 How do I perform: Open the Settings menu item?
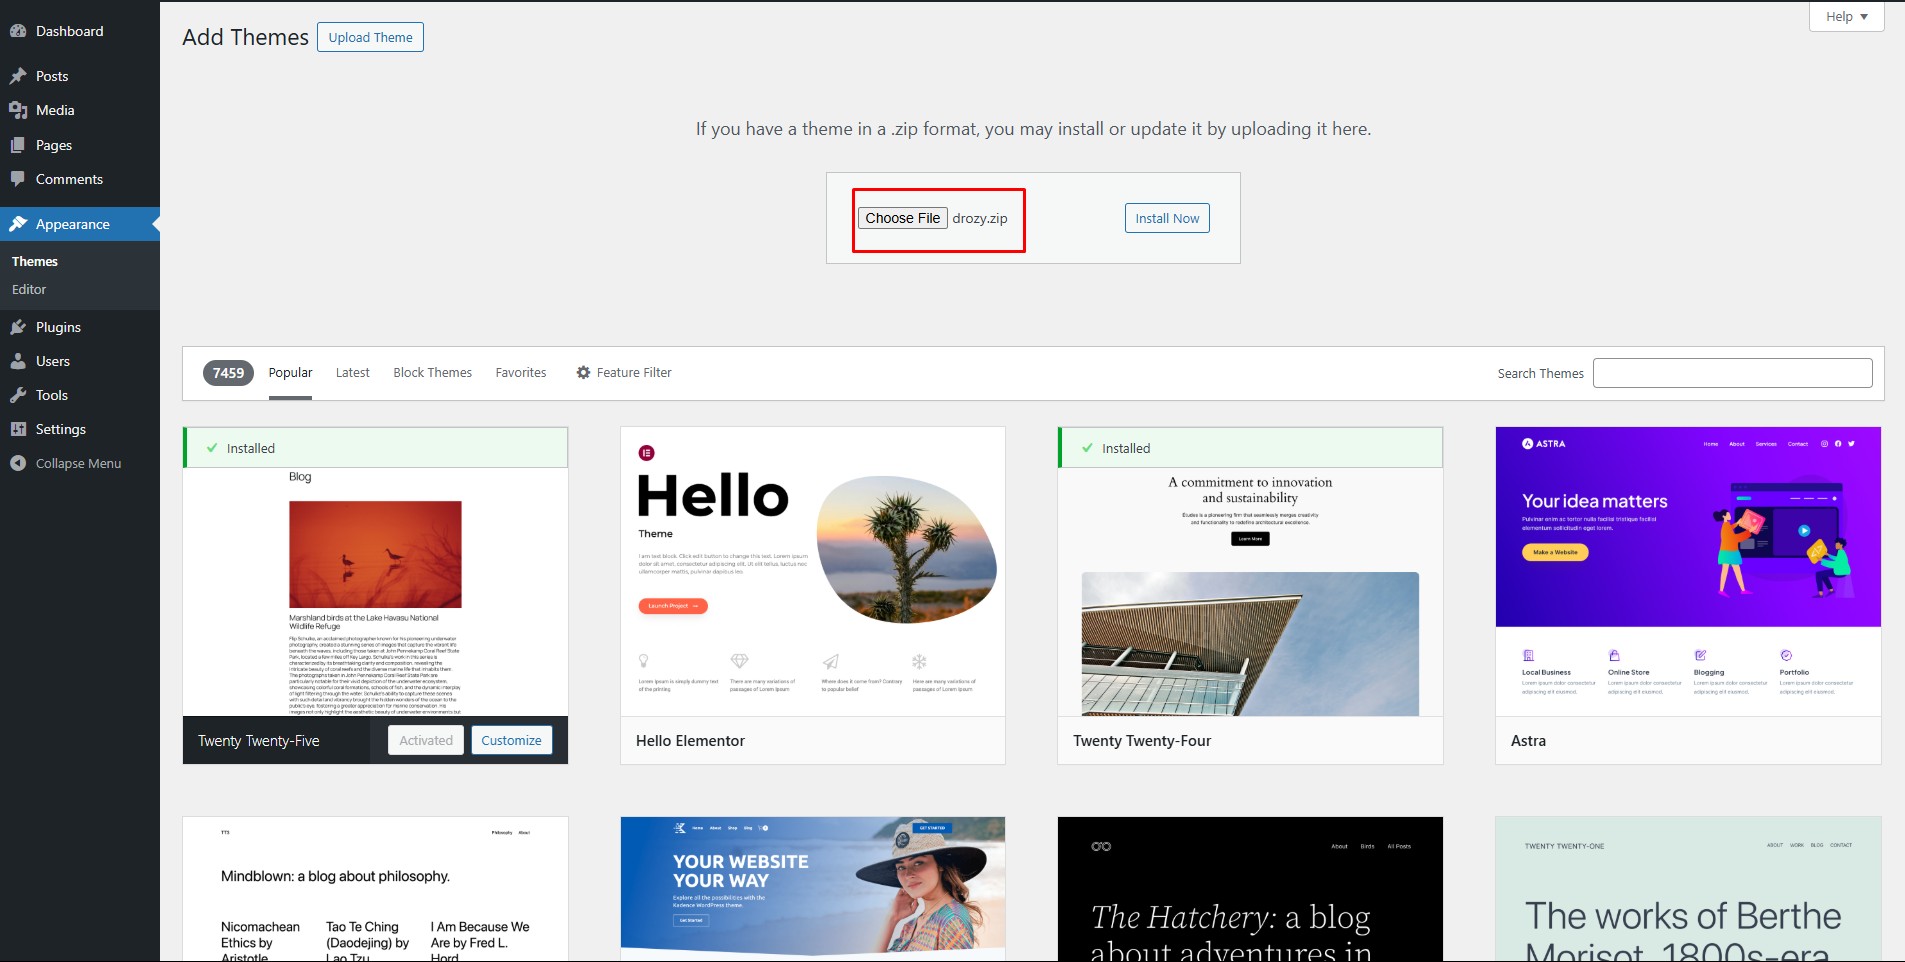click(80, 429)
